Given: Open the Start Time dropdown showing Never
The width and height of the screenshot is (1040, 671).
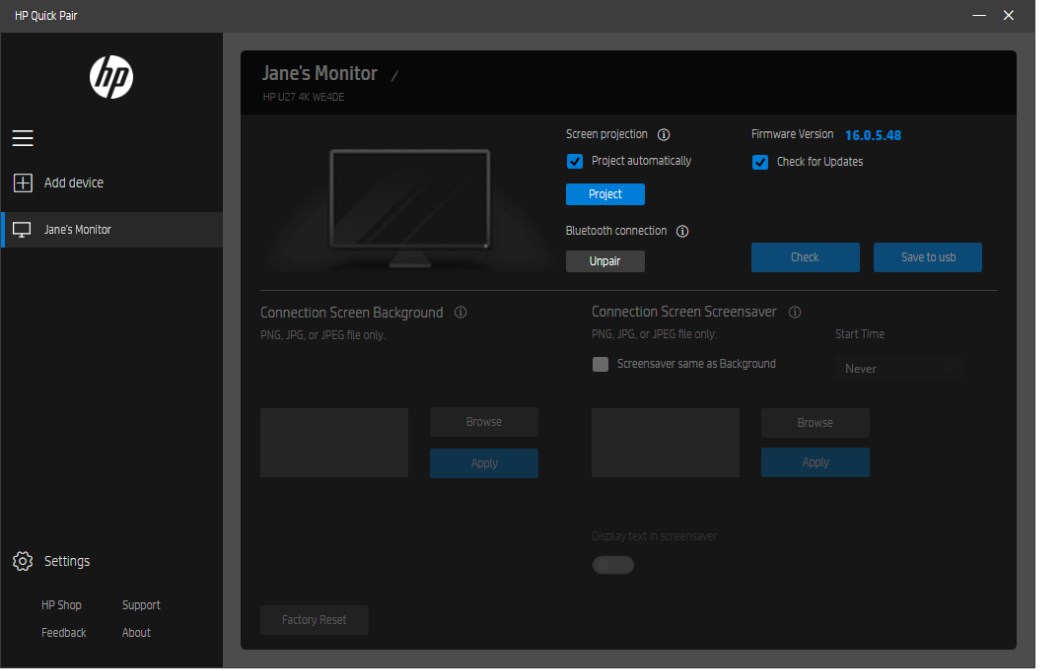Looking at the screenshot, I should click(x=900, y=369).
